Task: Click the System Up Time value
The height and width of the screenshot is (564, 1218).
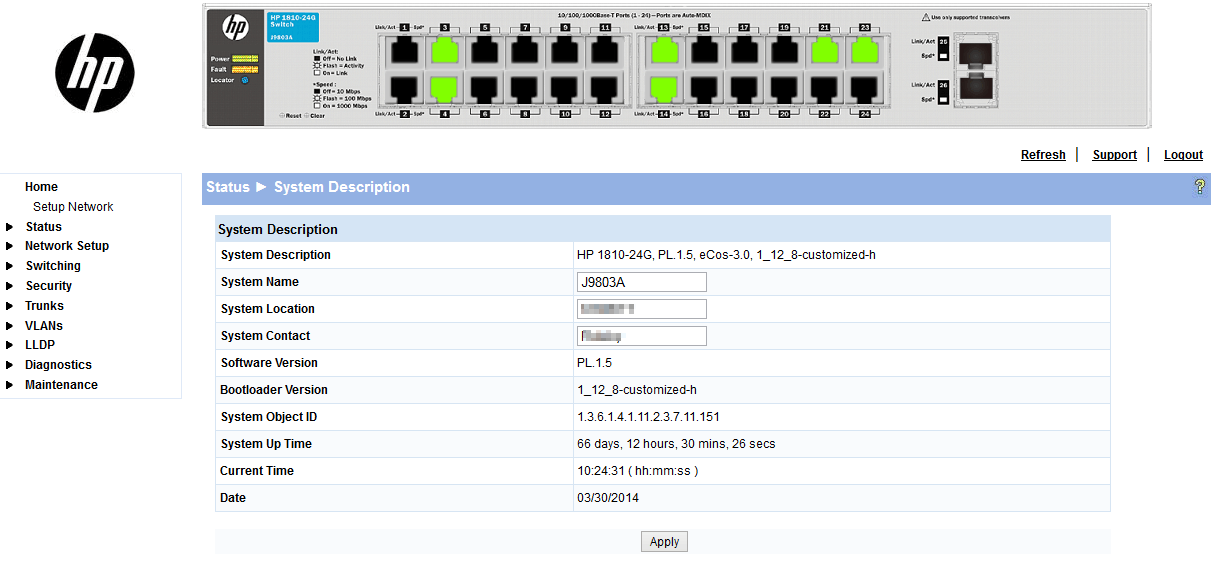Action: coord(676,444)
